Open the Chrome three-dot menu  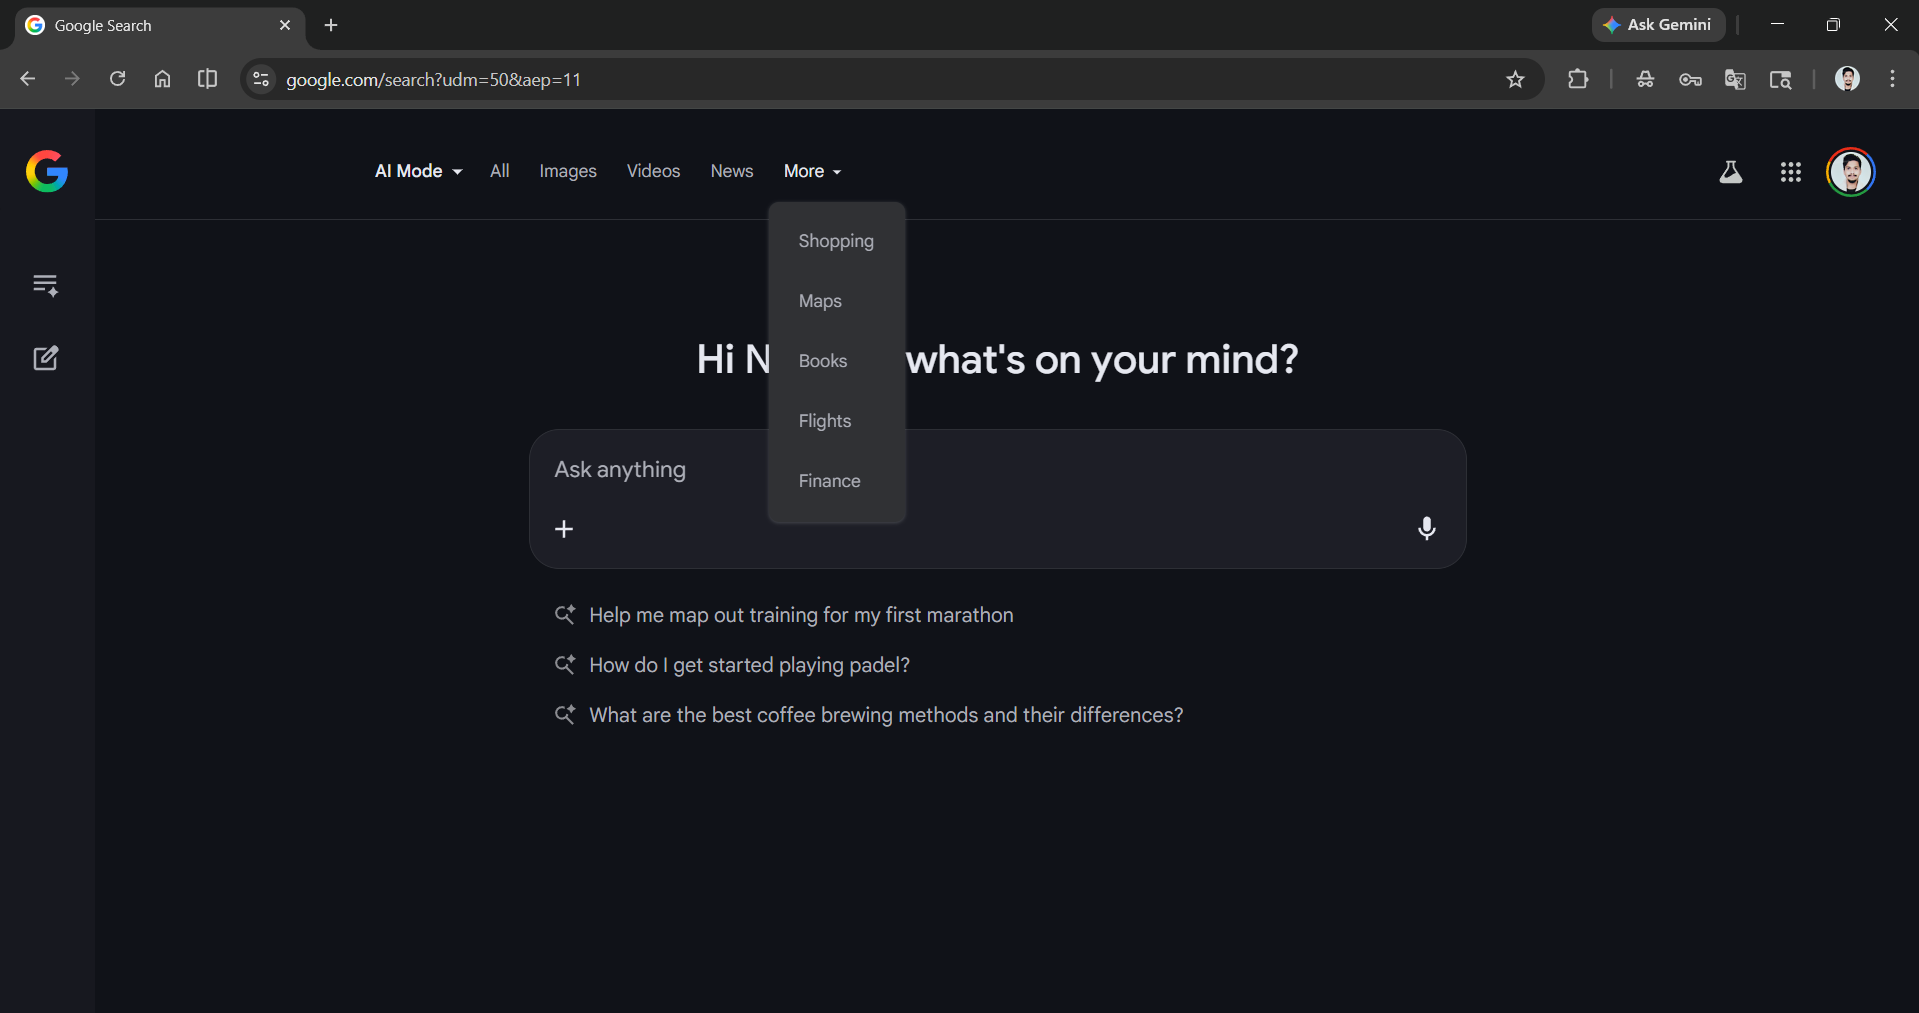(x=1892, y=79)
